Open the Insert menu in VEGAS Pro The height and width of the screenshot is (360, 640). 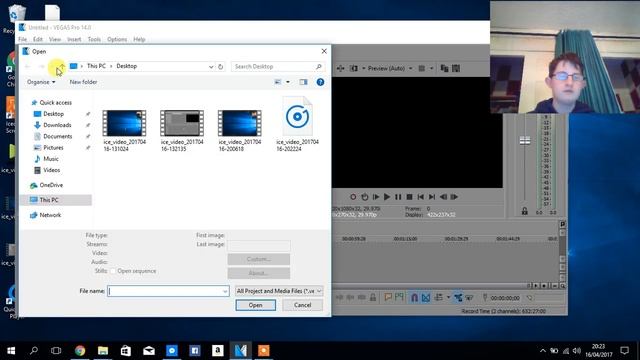pyautogui.click(x=74, y=39)
